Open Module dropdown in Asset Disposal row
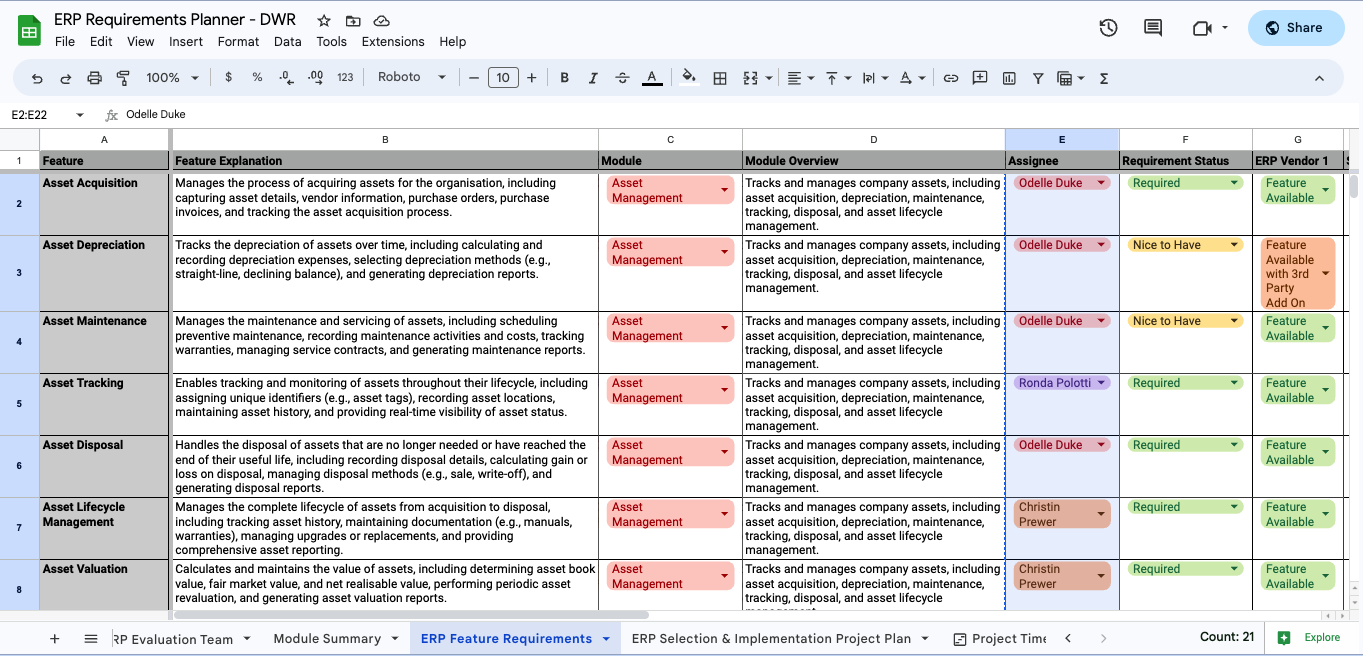The image size is (1363, 656). tap(725, 452)
